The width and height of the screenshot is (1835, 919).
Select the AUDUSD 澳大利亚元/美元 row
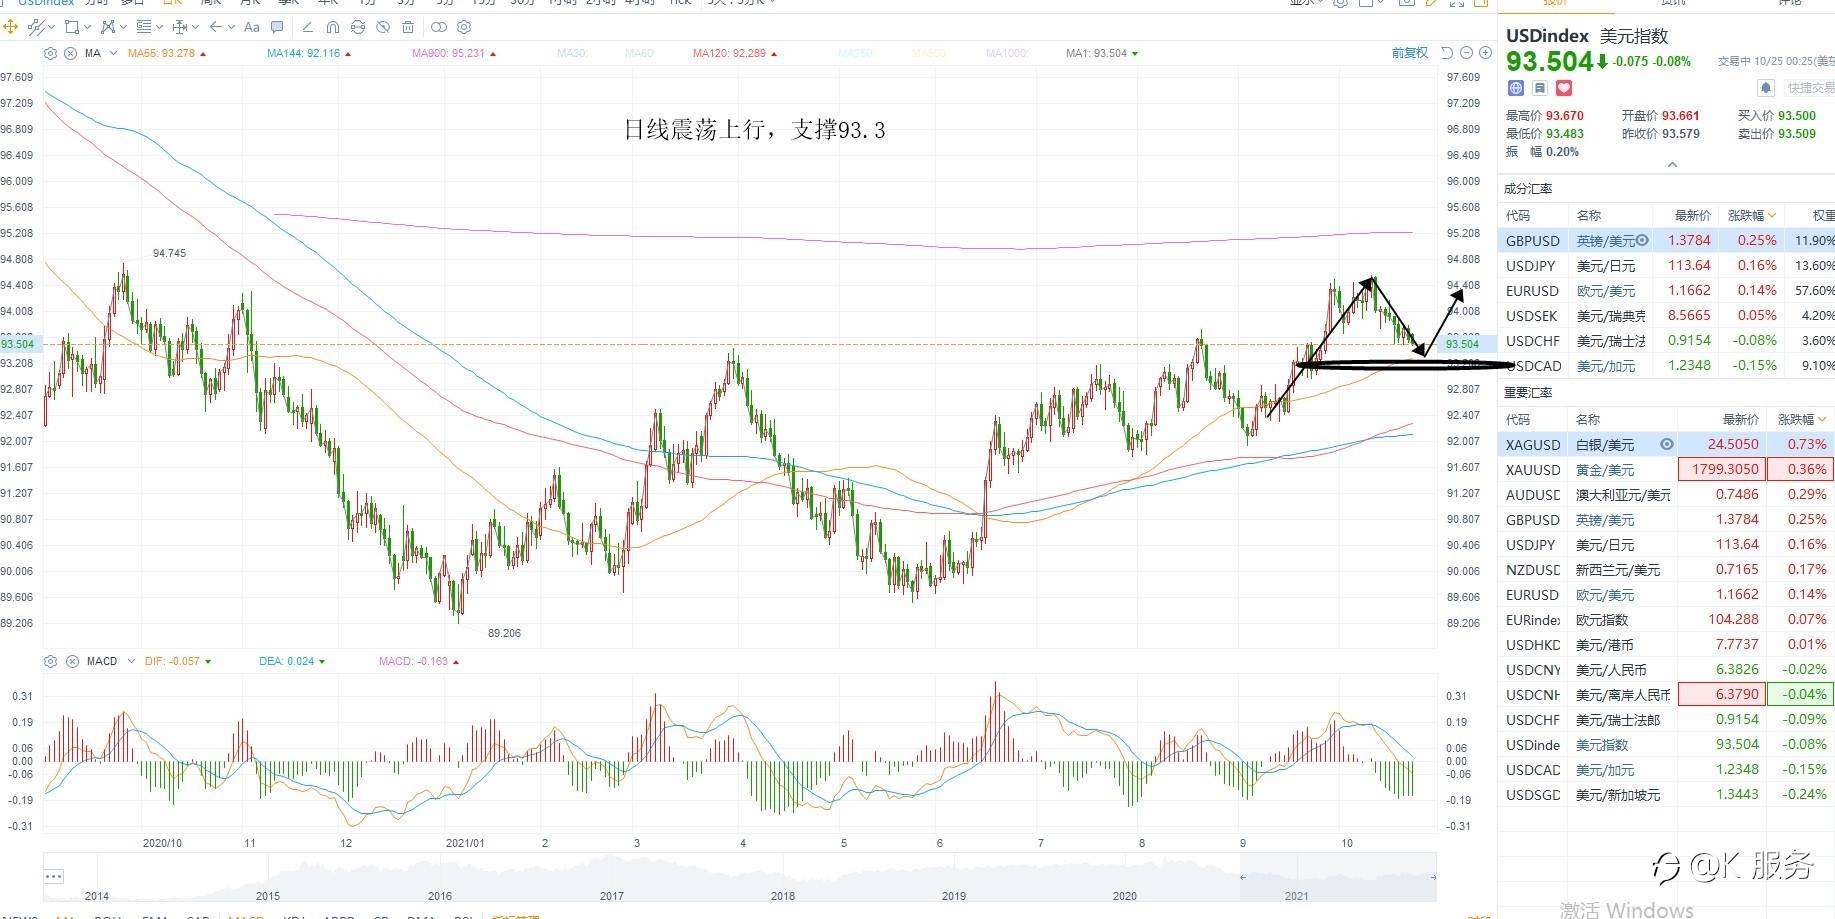pos(1666,494)
